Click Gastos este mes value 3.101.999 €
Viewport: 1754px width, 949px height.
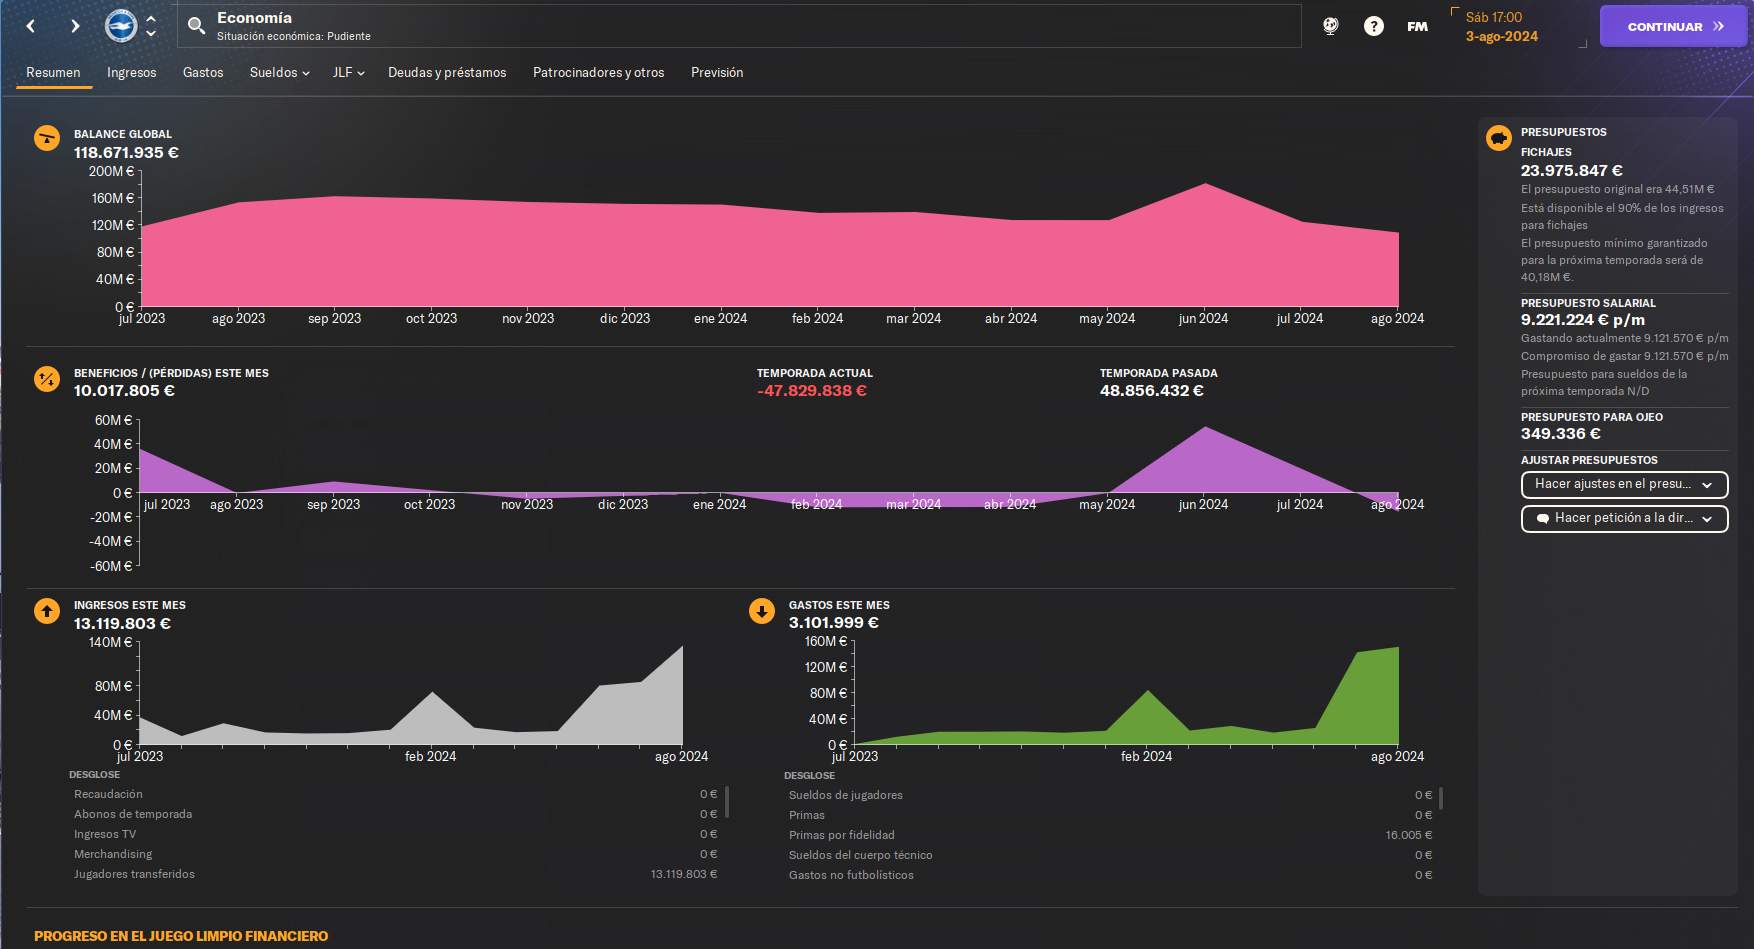[834, 623]
